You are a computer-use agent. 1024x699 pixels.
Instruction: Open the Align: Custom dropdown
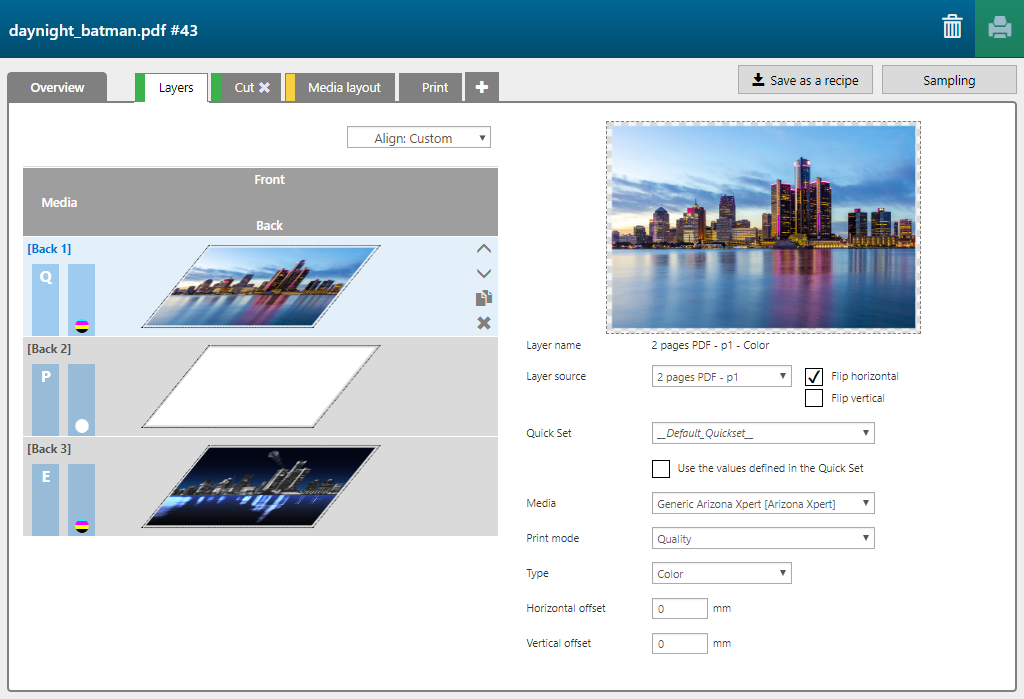pos(419,138)
